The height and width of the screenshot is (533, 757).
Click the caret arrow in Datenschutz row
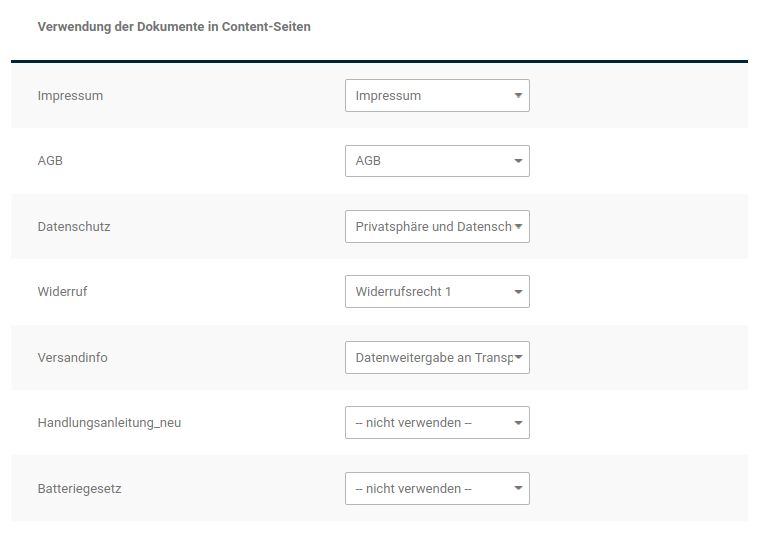pyautogui.click(x=518, y=227)
